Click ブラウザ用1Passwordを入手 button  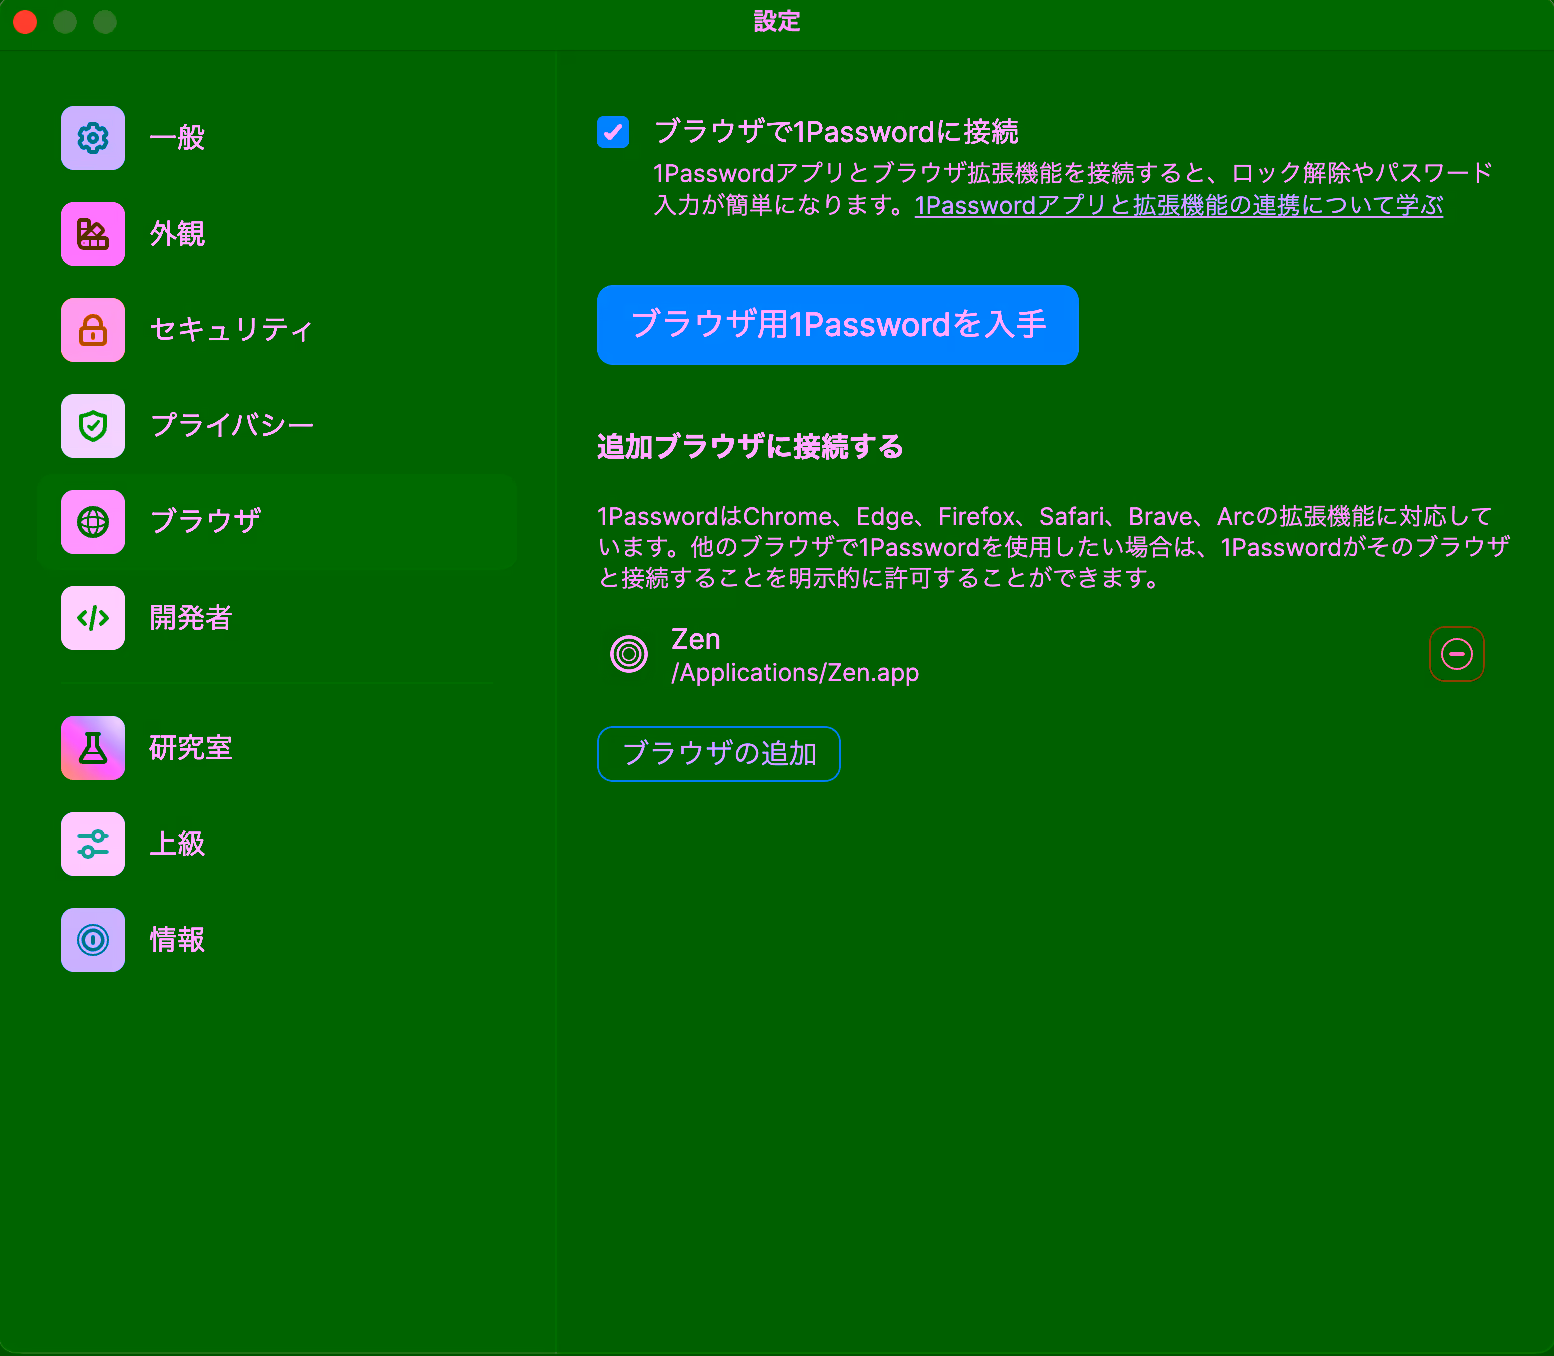(837, 325)
